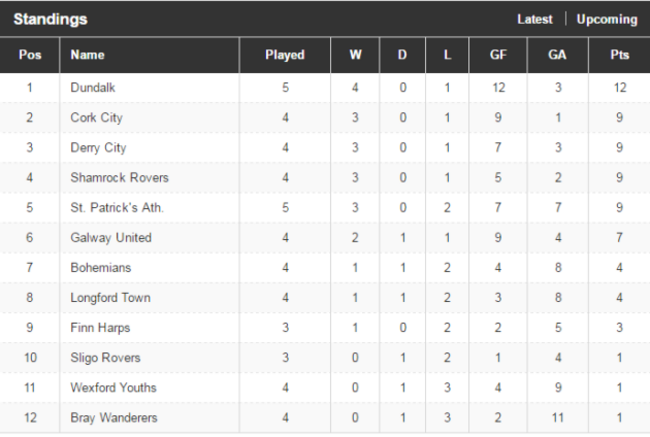Click the GA column header
The width and height of the screenshot is (650, 437).
(x=558, y=55)
